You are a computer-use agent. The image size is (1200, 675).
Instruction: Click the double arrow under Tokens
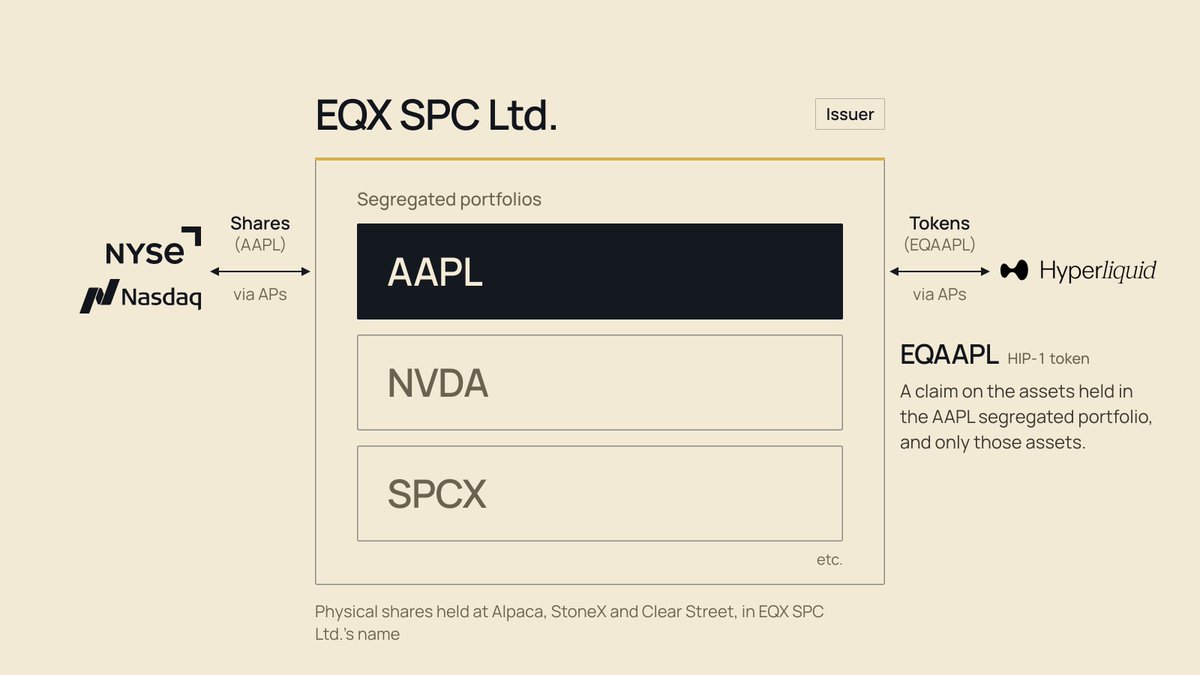pyautogui.click(x=940, y=271)
